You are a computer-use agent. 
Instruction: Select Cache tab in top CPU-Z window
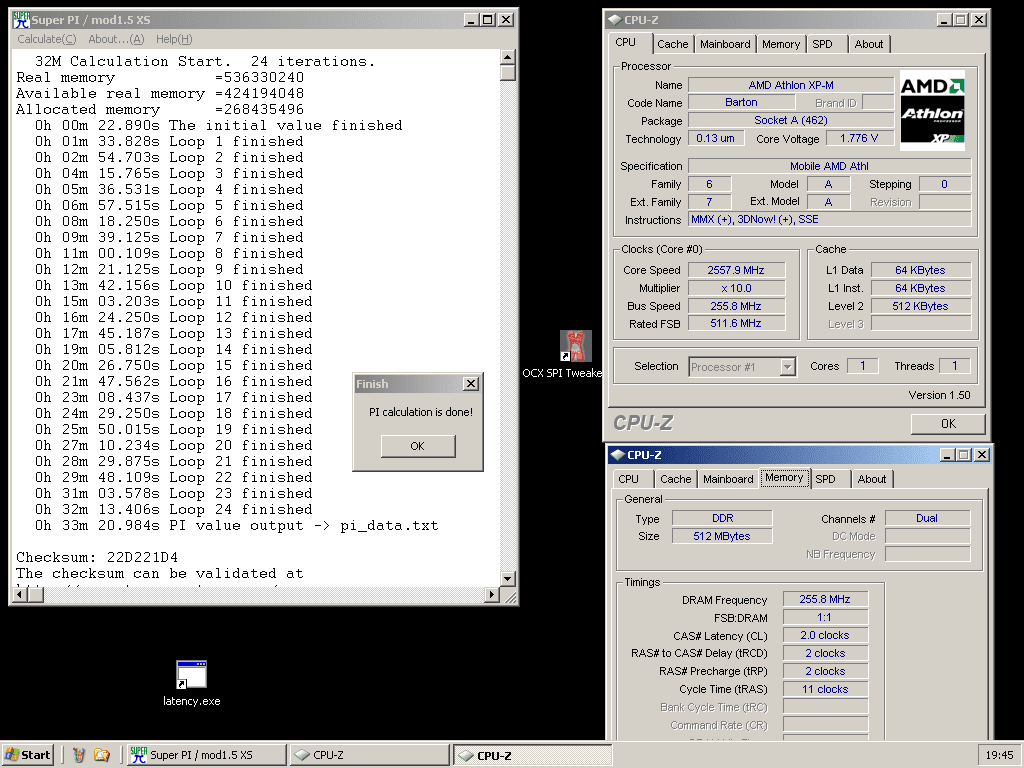point(673,44)
